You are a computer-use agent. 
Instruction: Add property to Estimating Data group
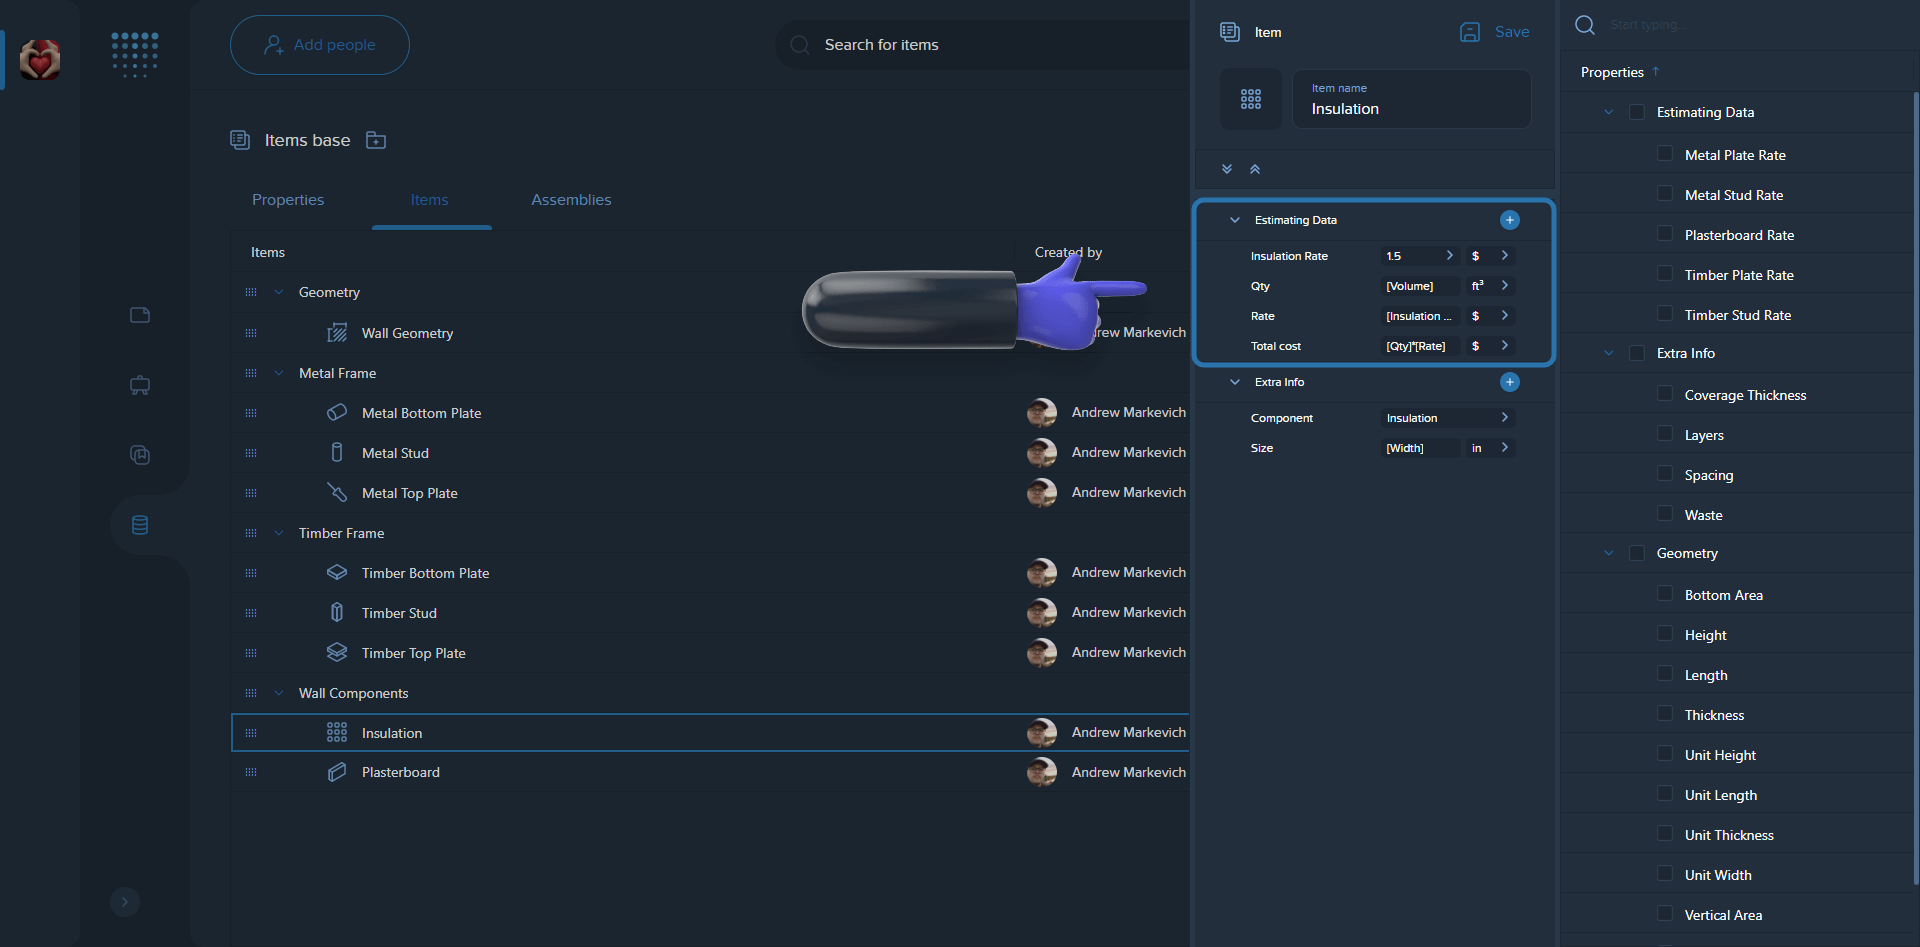tap(1510, 220)
